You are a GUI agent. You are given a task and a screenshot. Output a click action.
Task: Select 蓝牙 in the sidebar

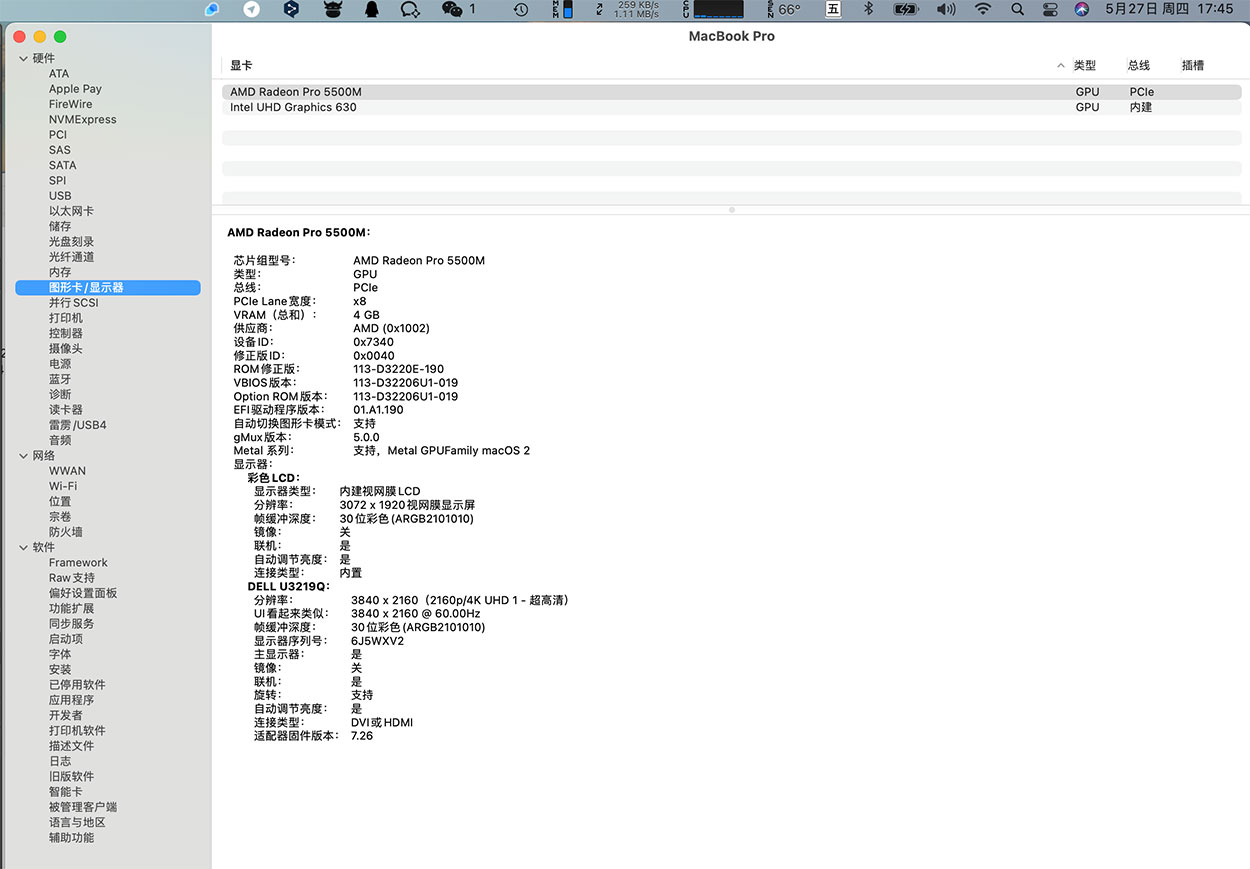(x=60, y=379)
